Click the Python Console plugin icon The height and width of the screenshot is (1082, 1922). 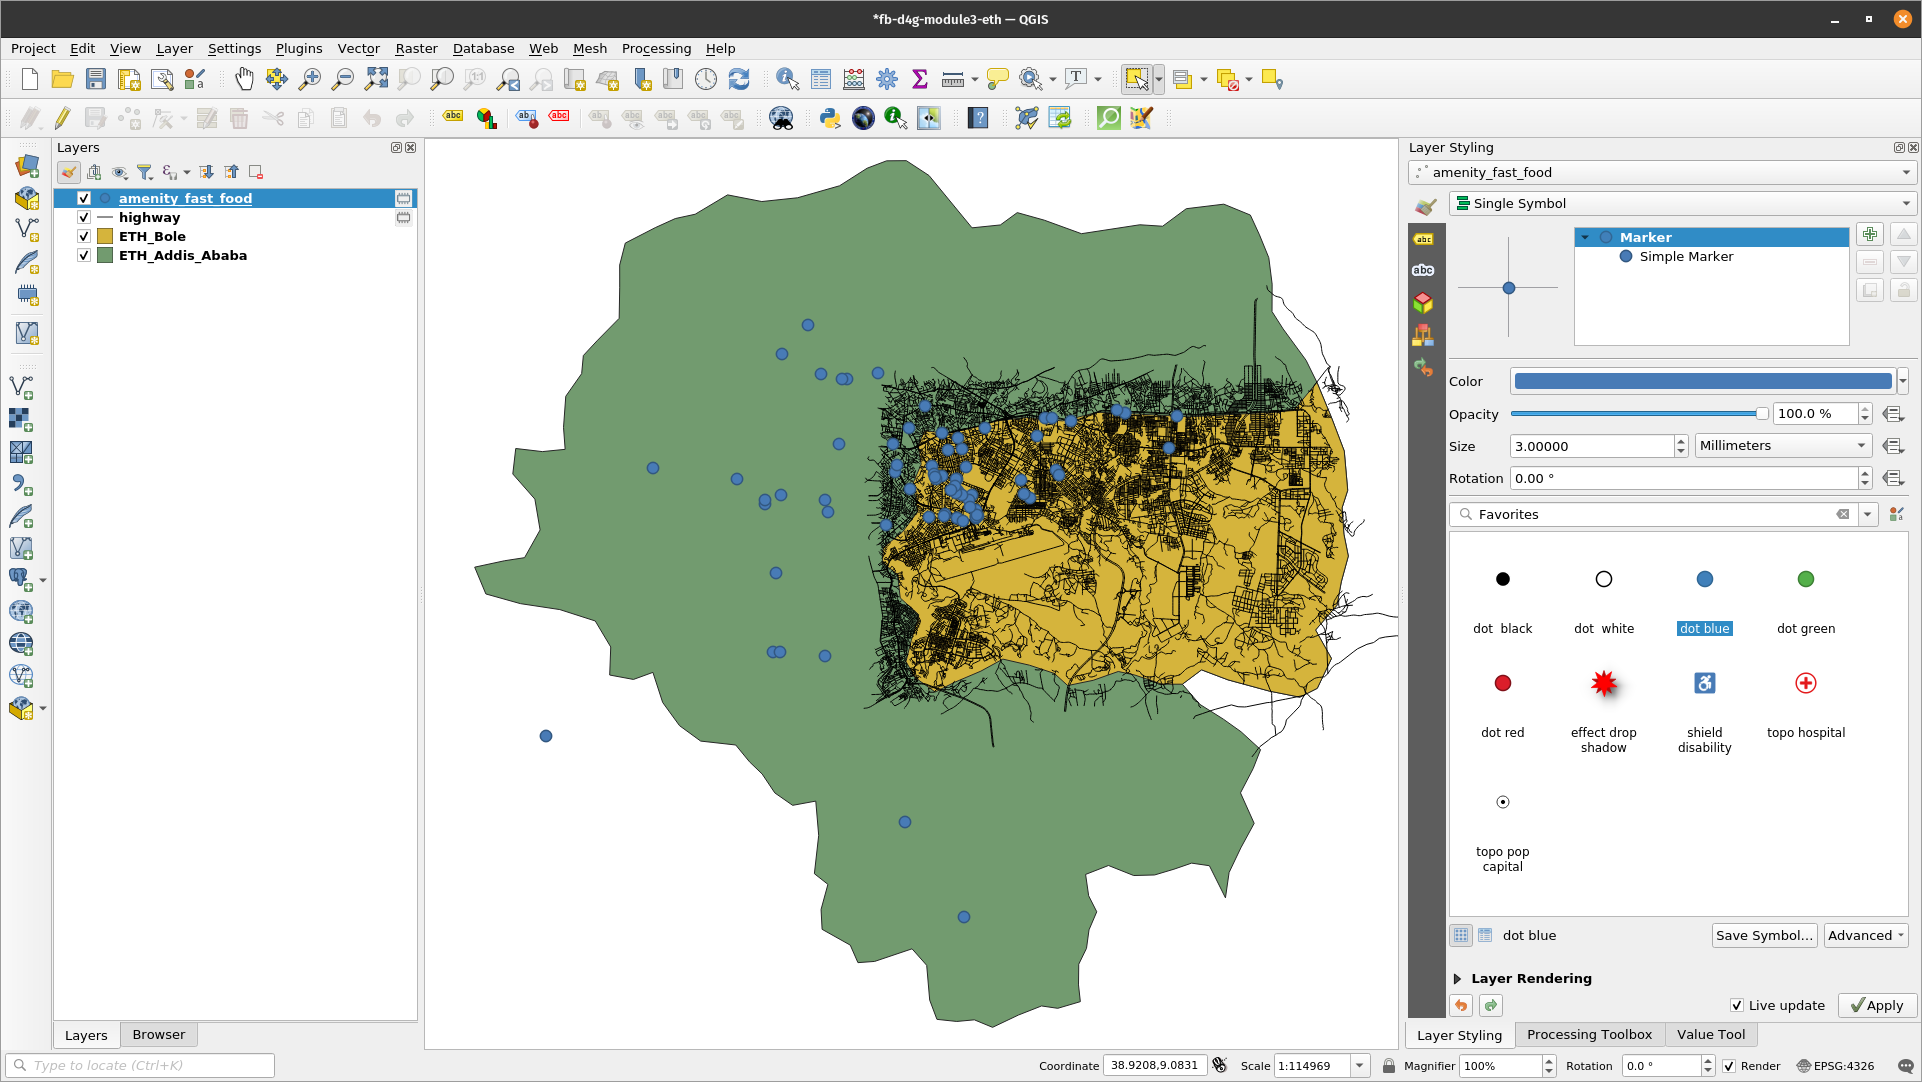pos(829,119)
